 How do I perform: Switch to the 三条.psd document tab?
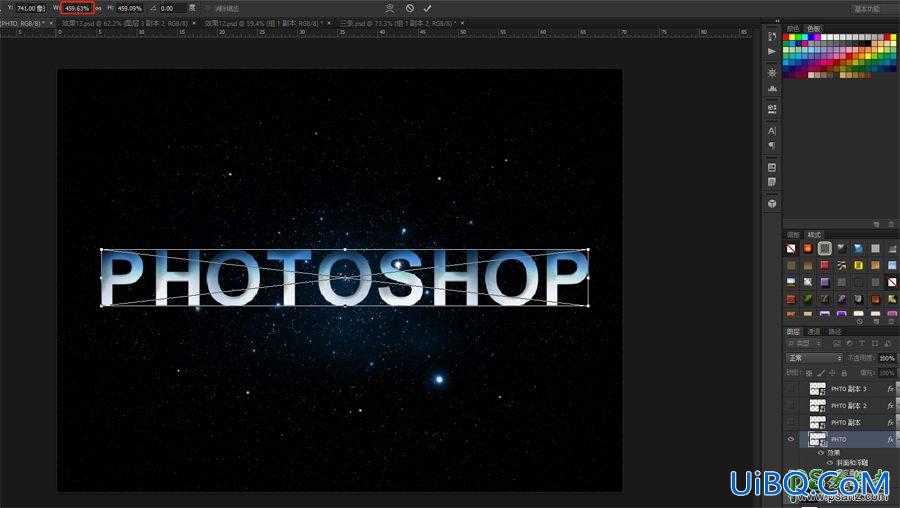coord(398,23)
